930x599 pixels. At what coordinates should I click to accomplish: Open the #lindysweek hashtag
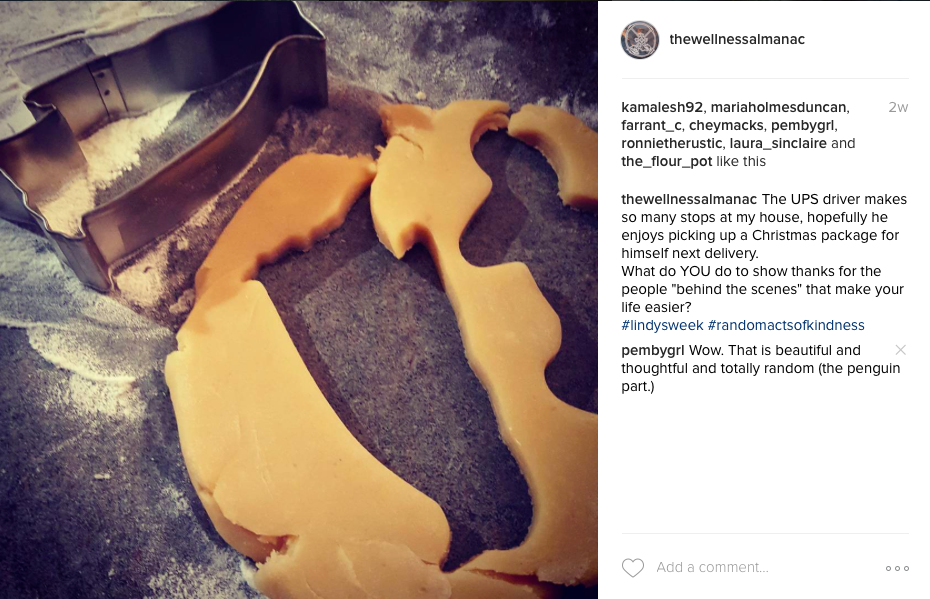point(662,325)
